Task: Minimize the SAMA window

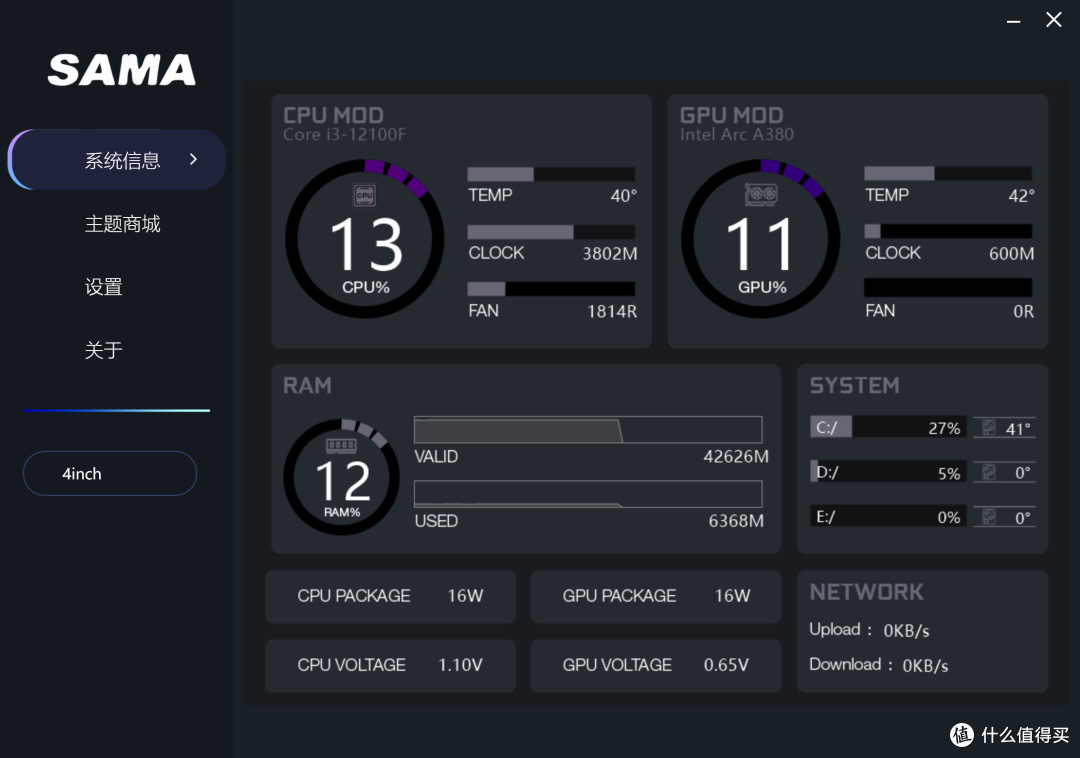Action: (x=1013, y=21)
